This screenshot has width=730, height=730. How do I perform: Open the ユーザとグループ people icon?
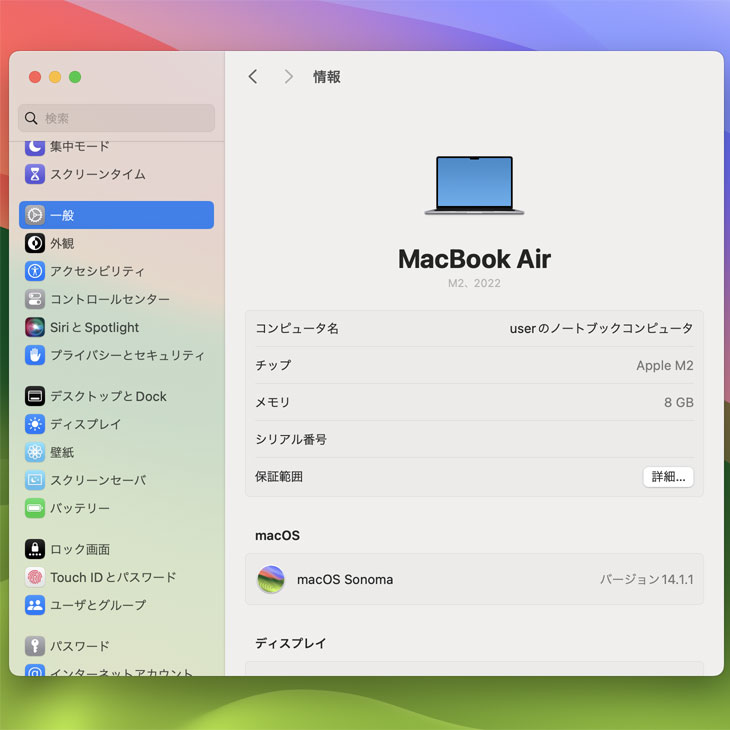(35, 605)
